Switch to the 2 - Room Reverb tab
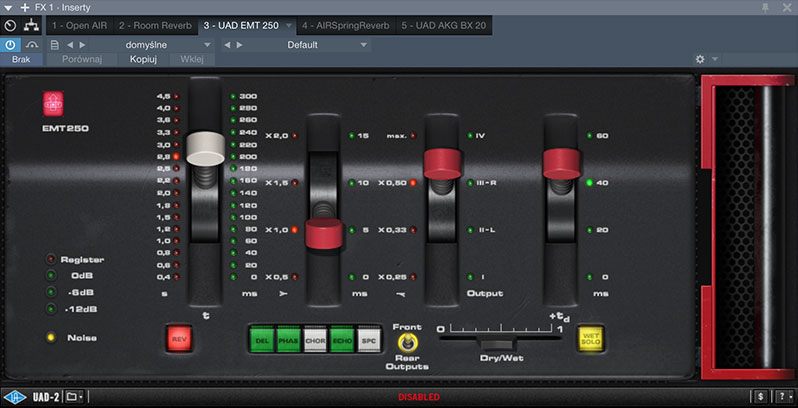Screen dimensions: 798x408 pyautogui.click(x=155, y=25)
